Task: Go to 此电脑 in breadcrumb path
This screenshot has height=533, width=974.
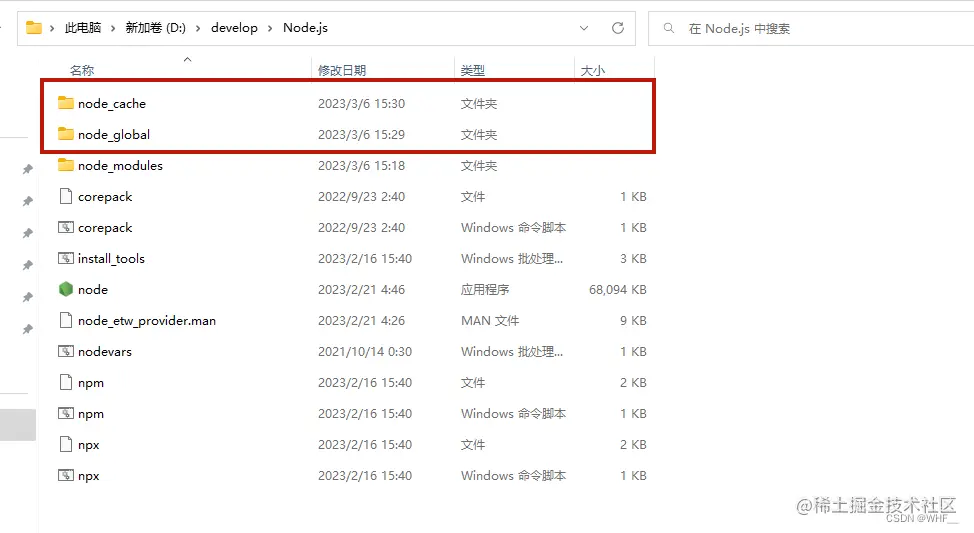Action: [83, 28]
